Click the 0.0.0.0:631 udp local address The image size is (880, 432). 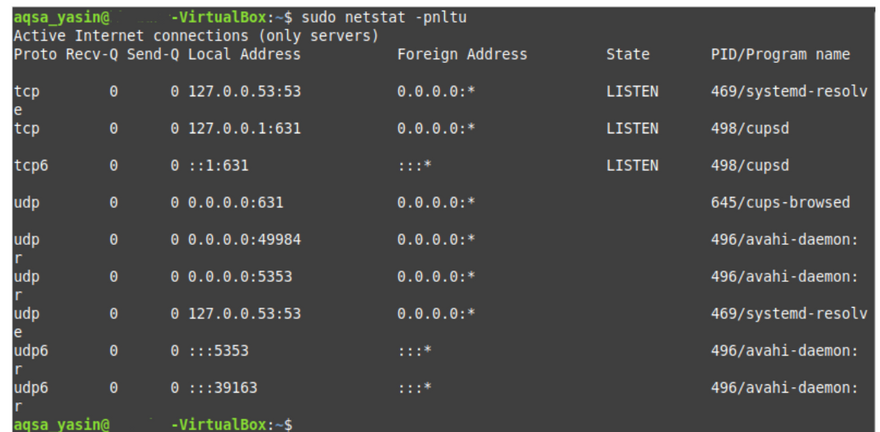(x=235, y=202)
